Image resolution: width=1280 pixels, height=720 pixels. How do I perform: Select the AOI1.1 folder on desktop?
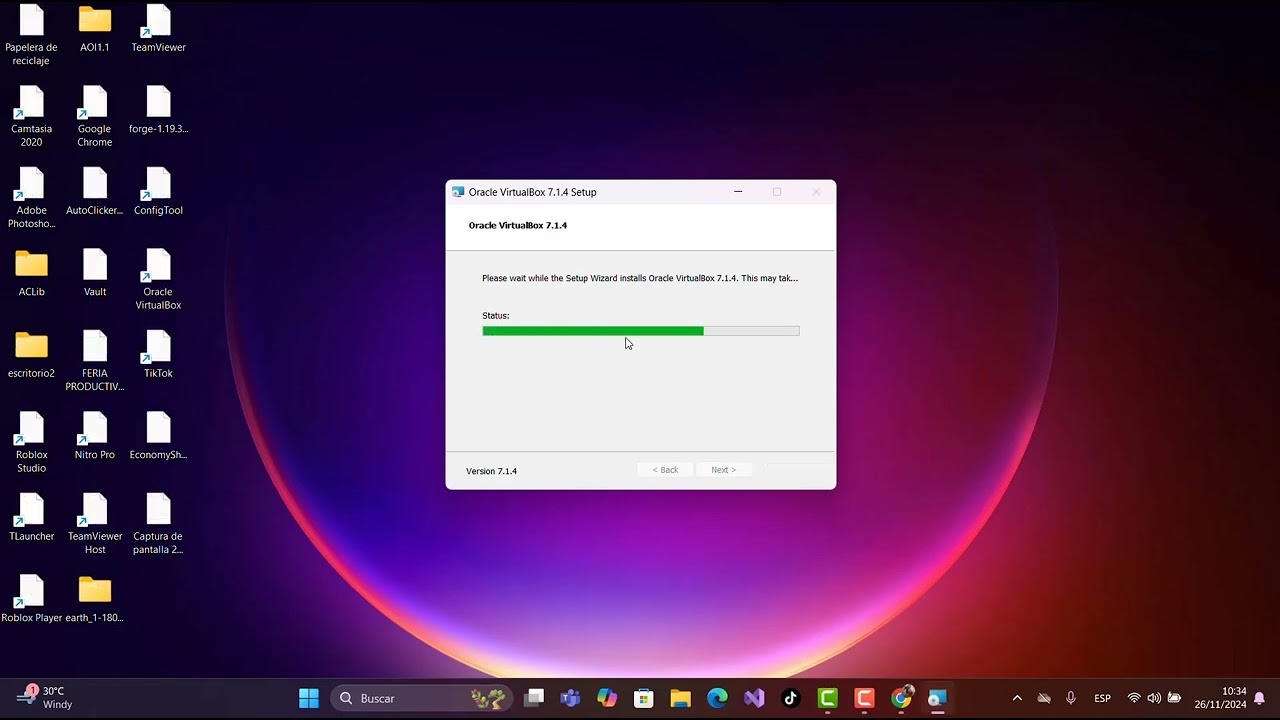(95, 28)
